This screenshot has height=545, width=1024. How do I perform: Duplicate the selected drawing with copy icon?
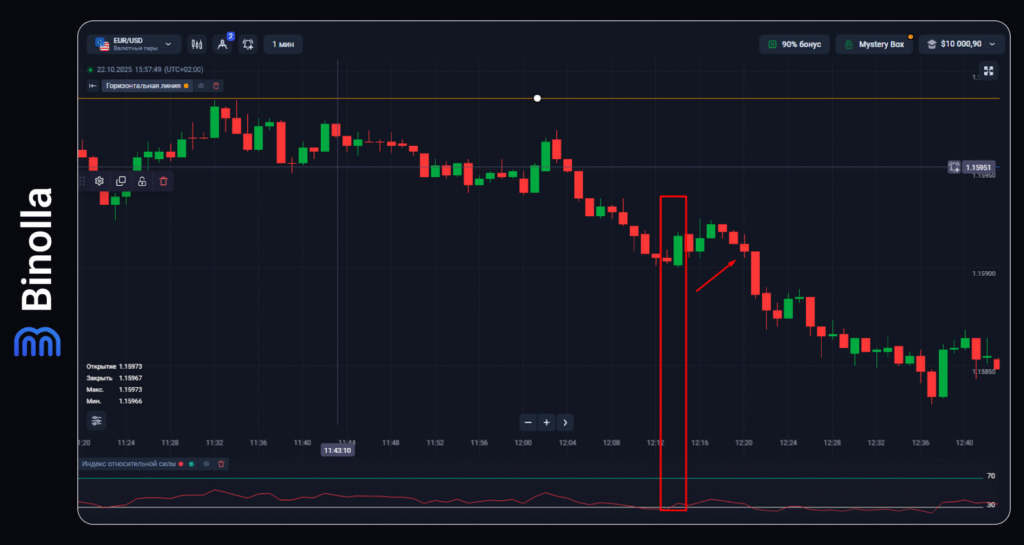121,181
